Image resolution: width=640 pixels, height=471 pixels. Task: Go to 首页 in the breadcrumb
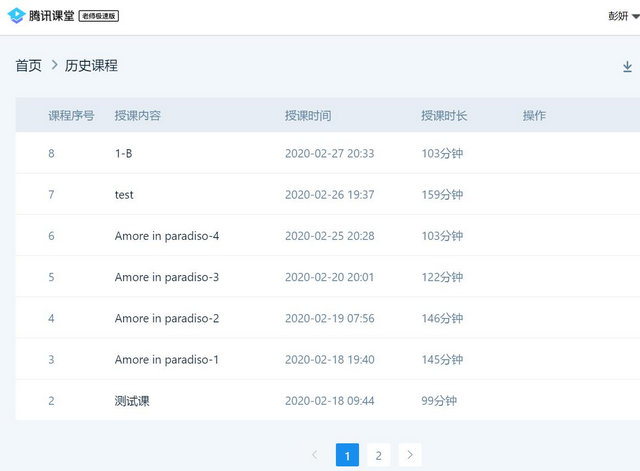(28, 66)
